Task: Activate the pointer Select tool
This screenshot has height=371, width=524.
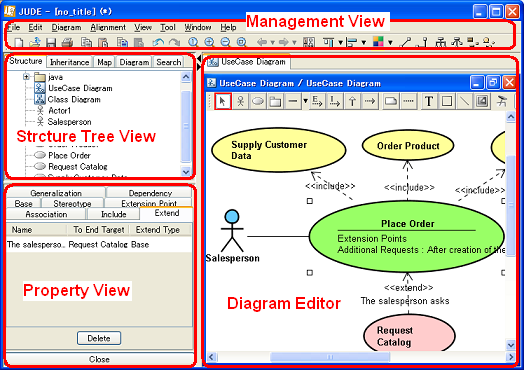Action: [x=223, y=101]
